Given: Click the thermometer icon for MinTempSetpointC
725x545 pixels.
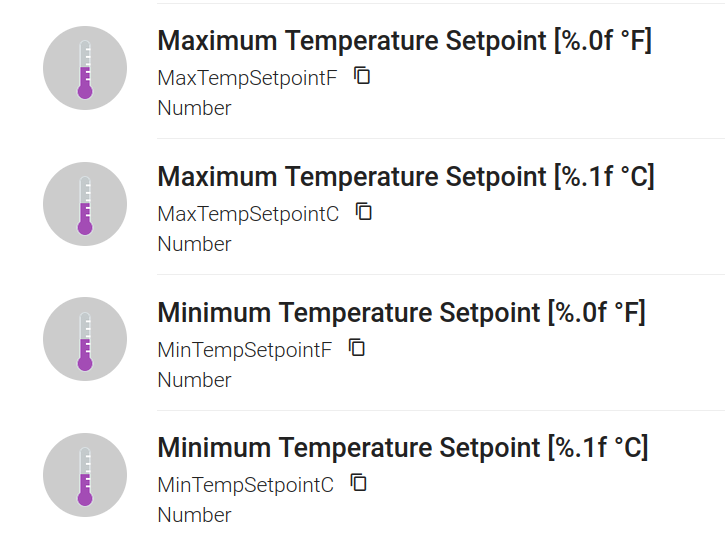Looking at the screenshot, I should (x=85, y=475).
